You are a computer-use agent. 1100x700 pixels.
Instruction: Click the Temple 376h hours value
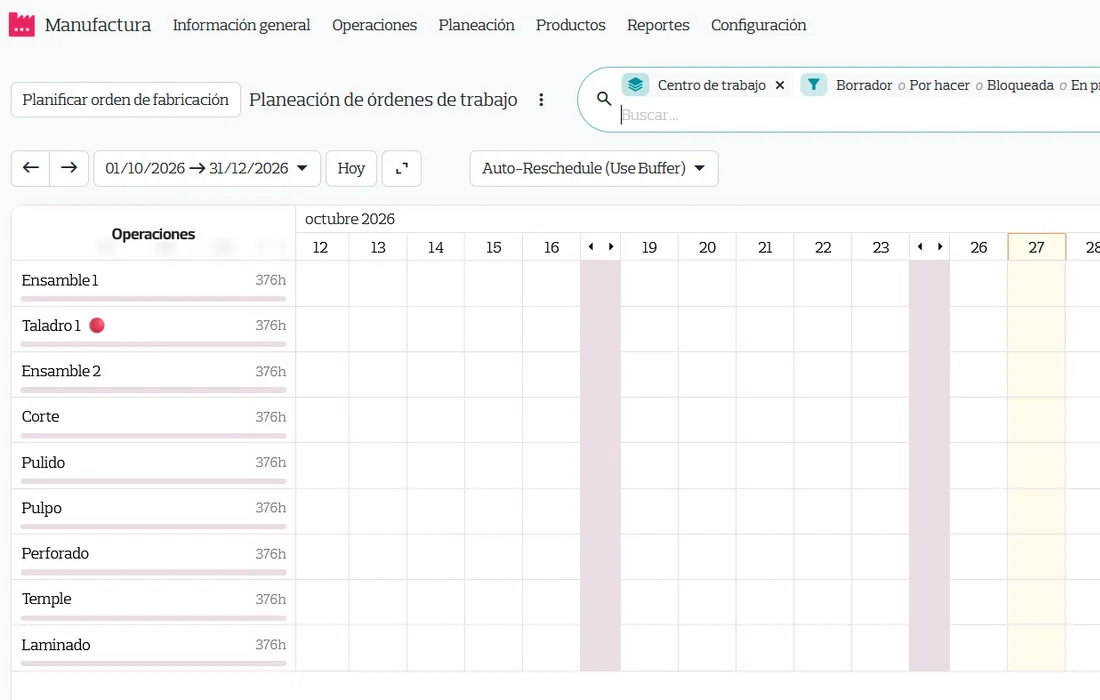(x=271, y=599)
